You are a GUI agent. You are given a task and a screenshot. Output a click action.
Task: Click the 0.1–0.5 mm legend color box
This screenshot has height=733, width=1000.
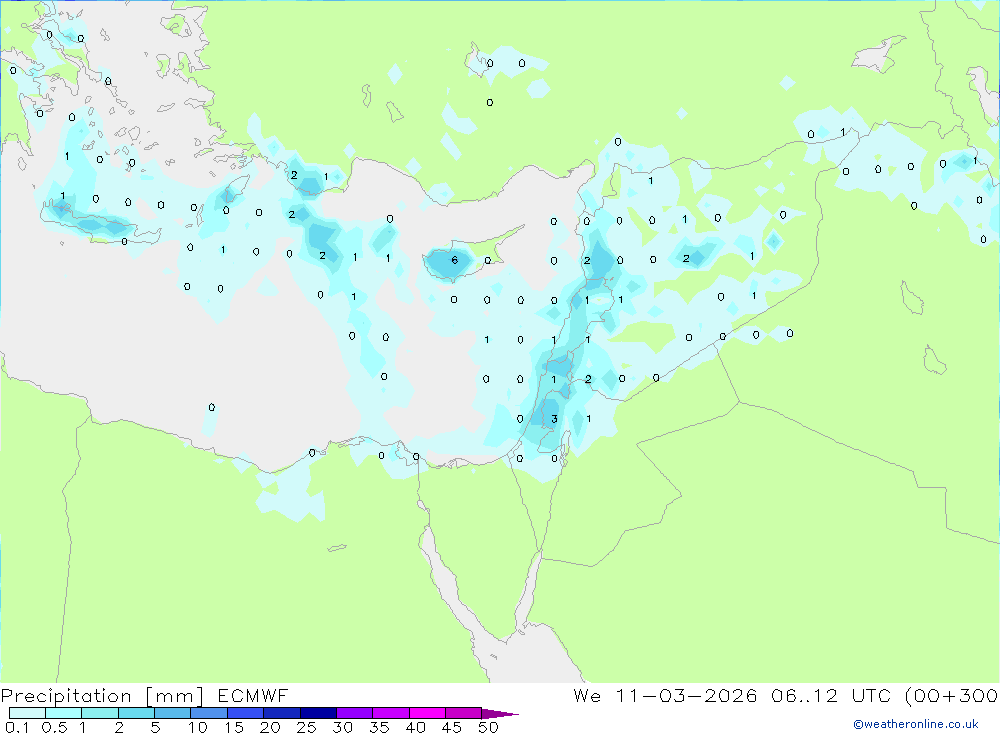click(x=27, y=713)
